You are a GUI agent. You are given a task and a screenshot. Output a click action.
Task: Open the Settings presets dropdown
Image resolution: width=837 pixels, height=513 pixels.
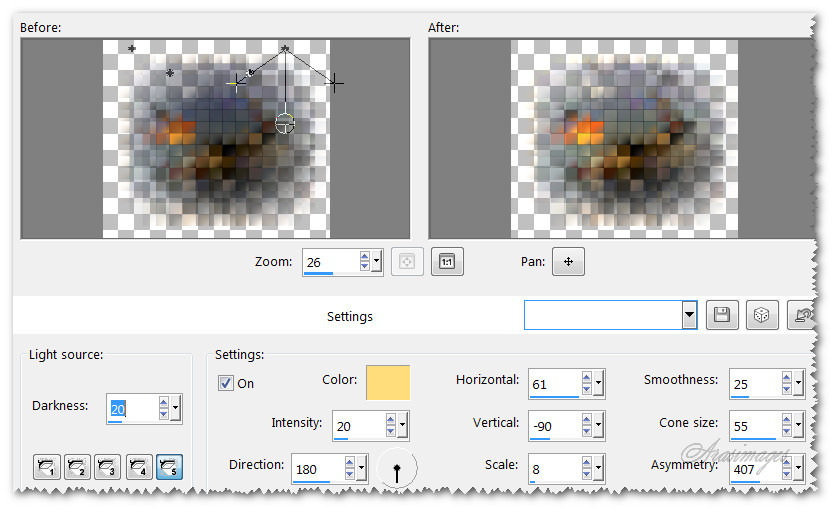tap(689, 315)
